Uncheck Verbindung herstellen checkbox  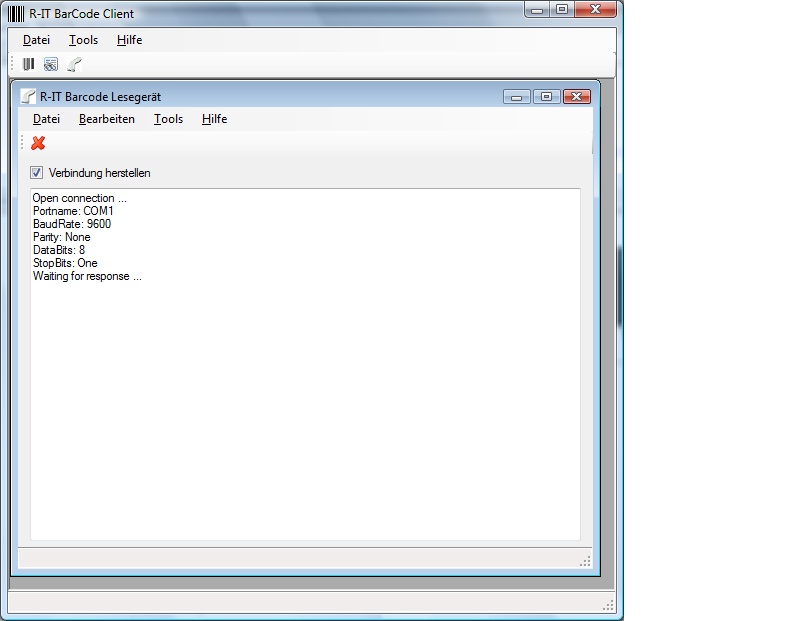pyautogui.click(x=36, y=172)
